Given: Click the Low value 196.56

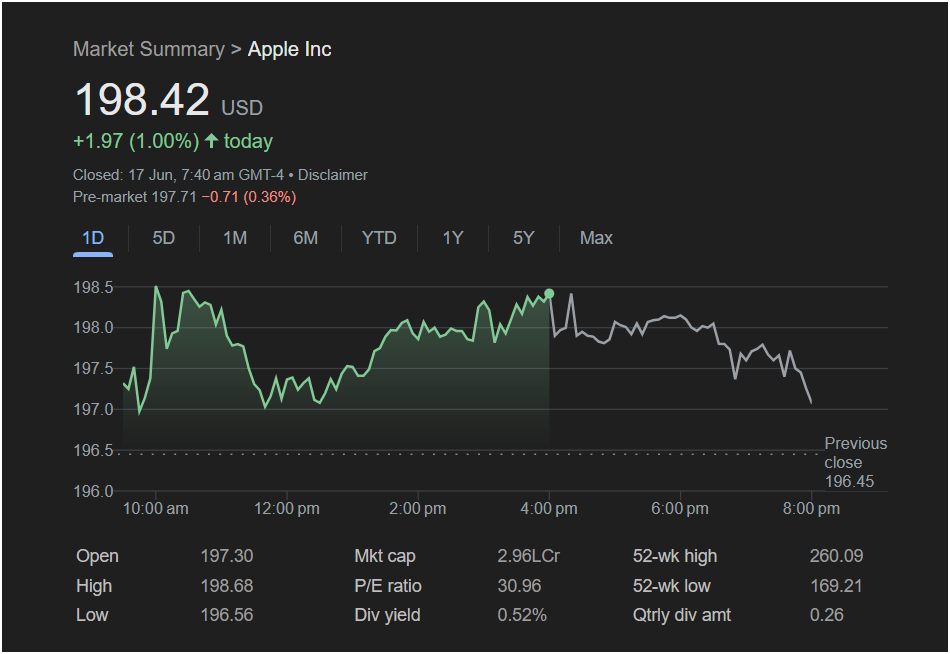Looking at the screenshot, I should click(227, 615).
